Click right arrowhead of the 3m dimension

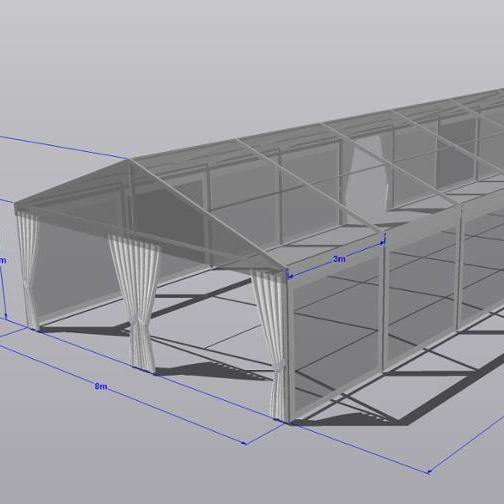click(x=382, y=243)
